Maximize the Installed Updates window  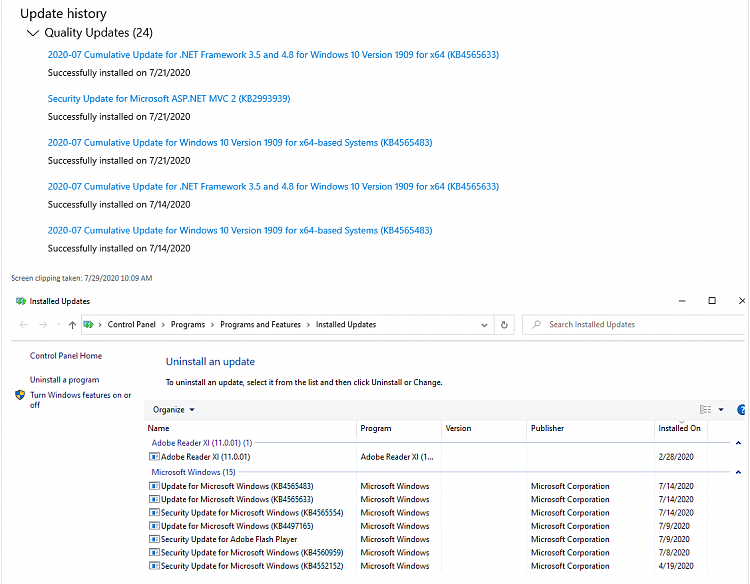(x=712, y=300)
